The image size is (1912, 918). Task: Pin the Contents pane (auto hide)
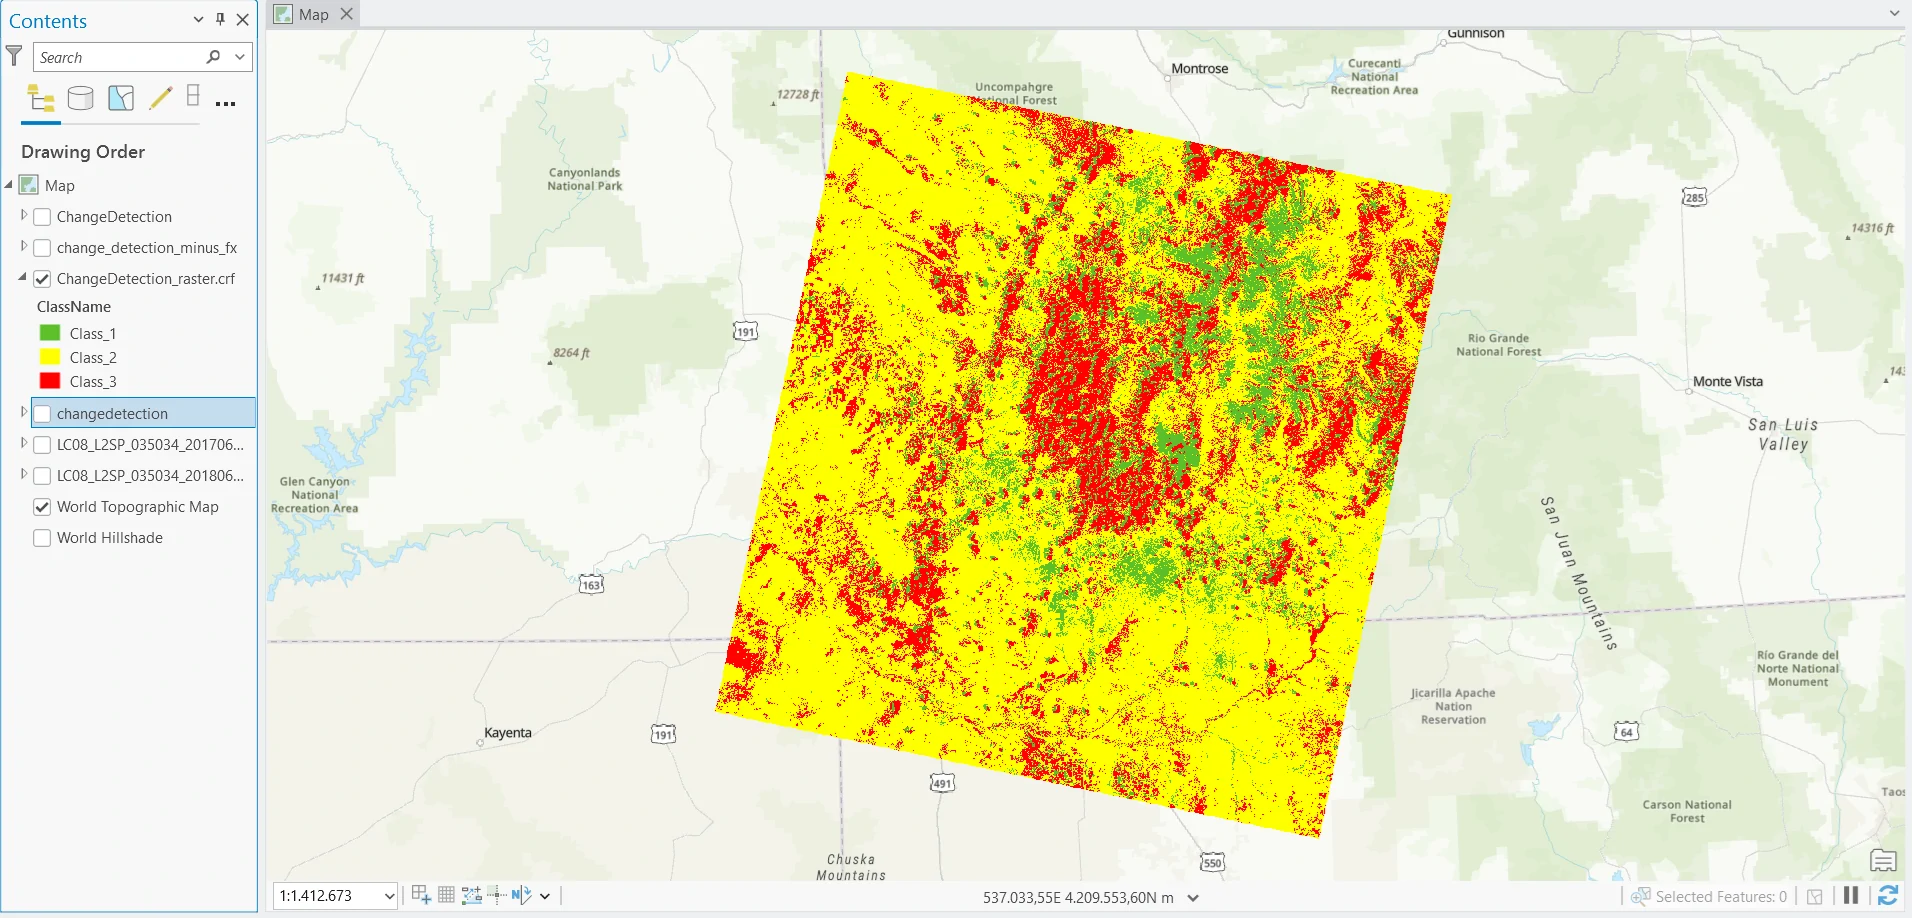[220, 19]
